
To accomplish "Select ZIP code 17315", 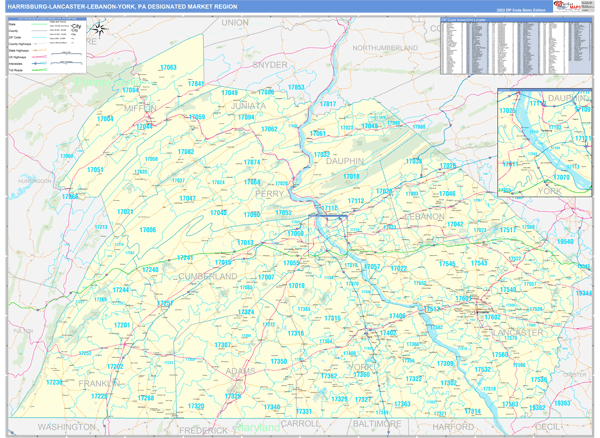I will [332, 318].
